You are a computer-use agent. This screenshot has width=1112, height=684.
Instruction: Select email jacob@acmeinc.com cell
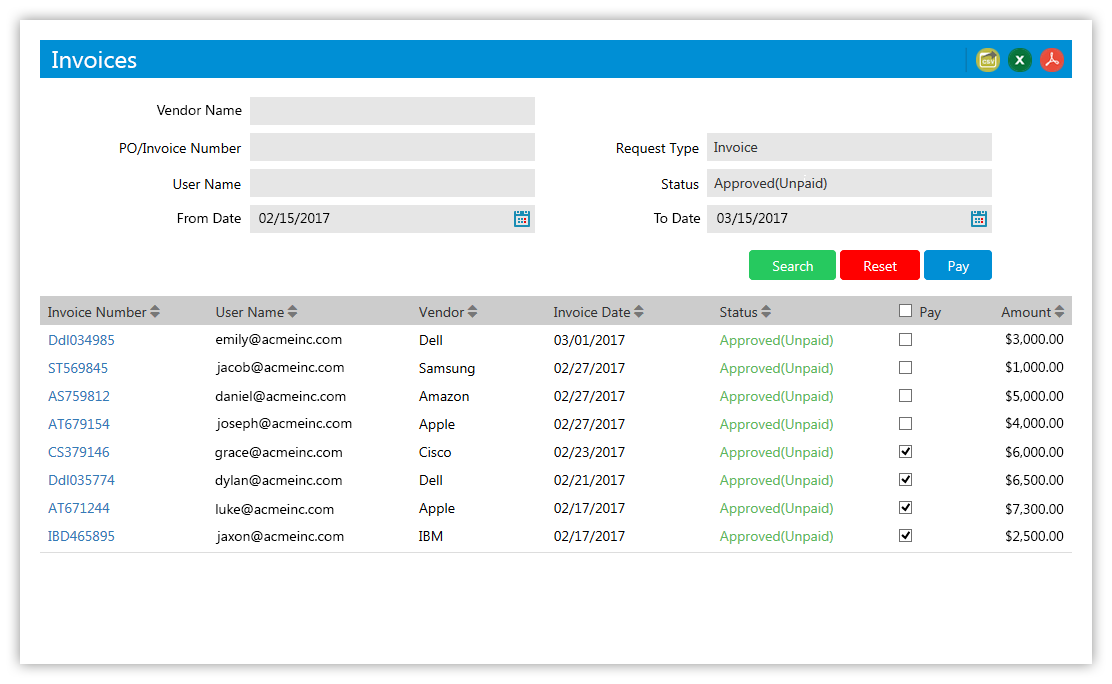(x=279, y=368)
